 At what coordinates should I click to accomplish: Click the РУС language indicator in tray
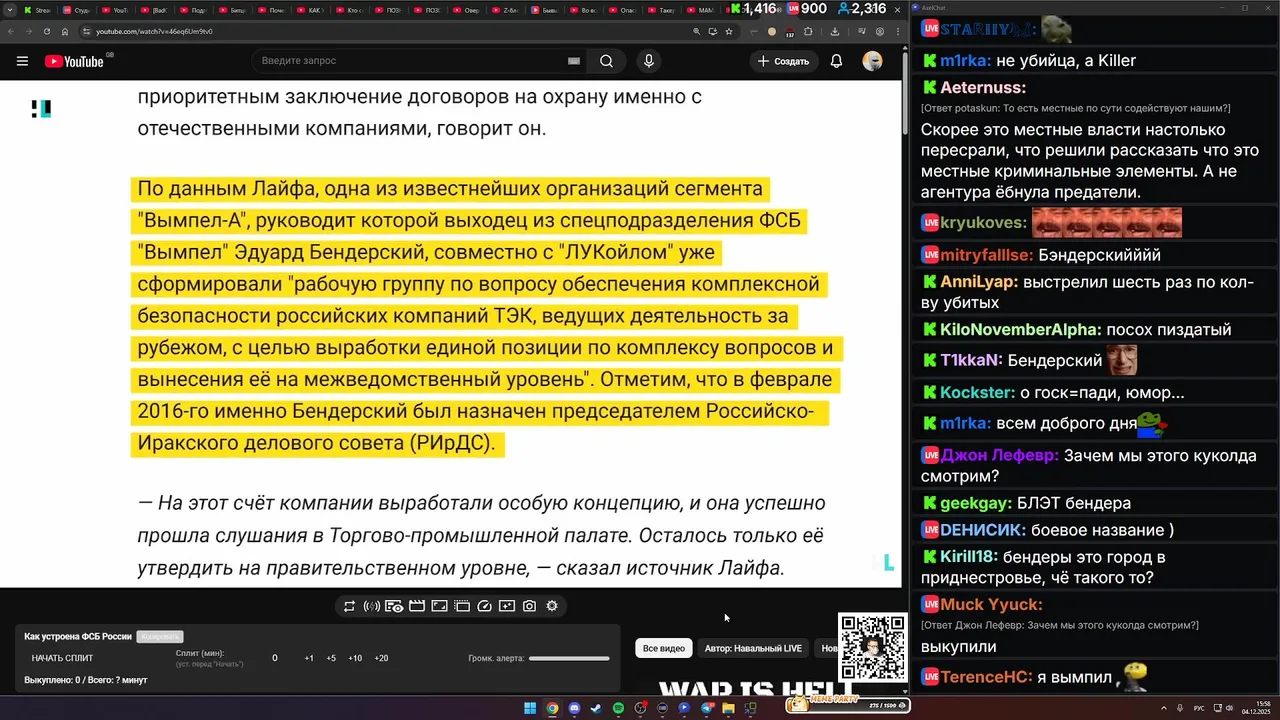click(1199, 708)
